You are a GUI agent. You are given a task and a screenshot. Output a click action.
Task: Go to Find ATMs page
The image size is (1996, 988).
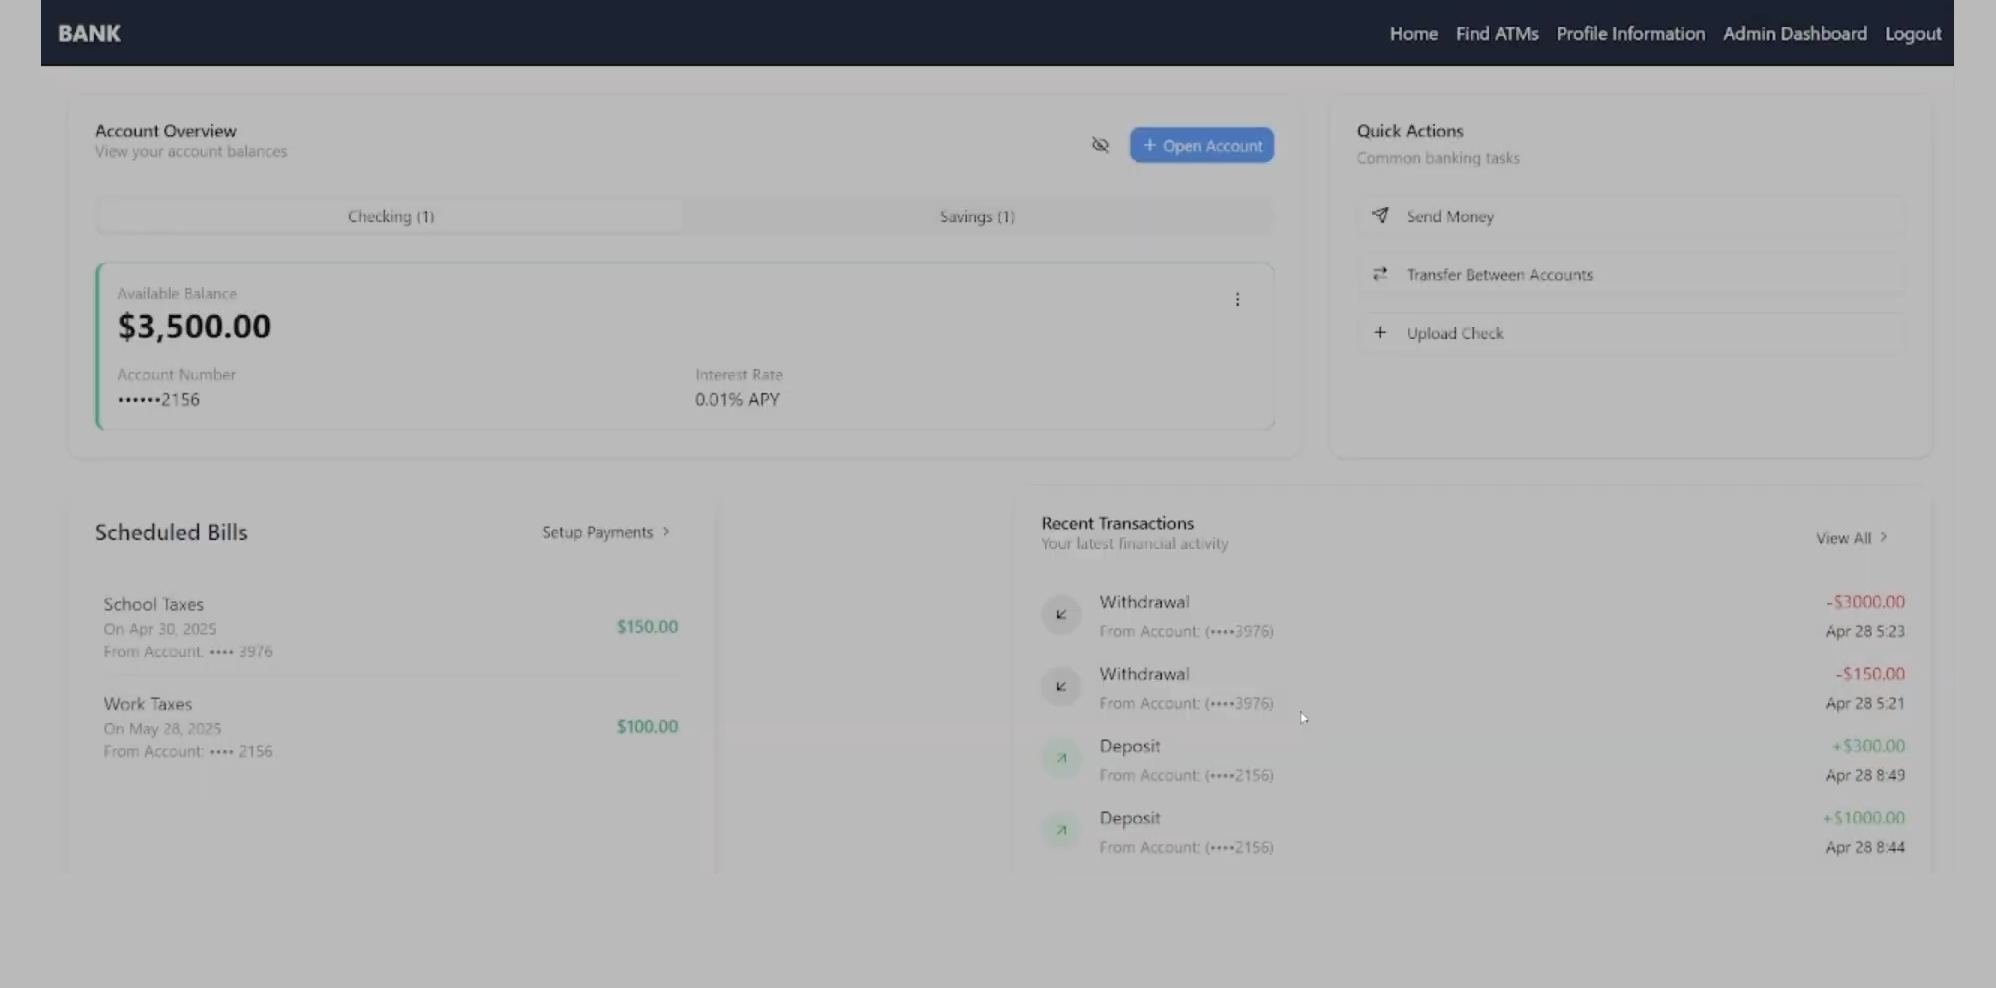coord(1496,33)
